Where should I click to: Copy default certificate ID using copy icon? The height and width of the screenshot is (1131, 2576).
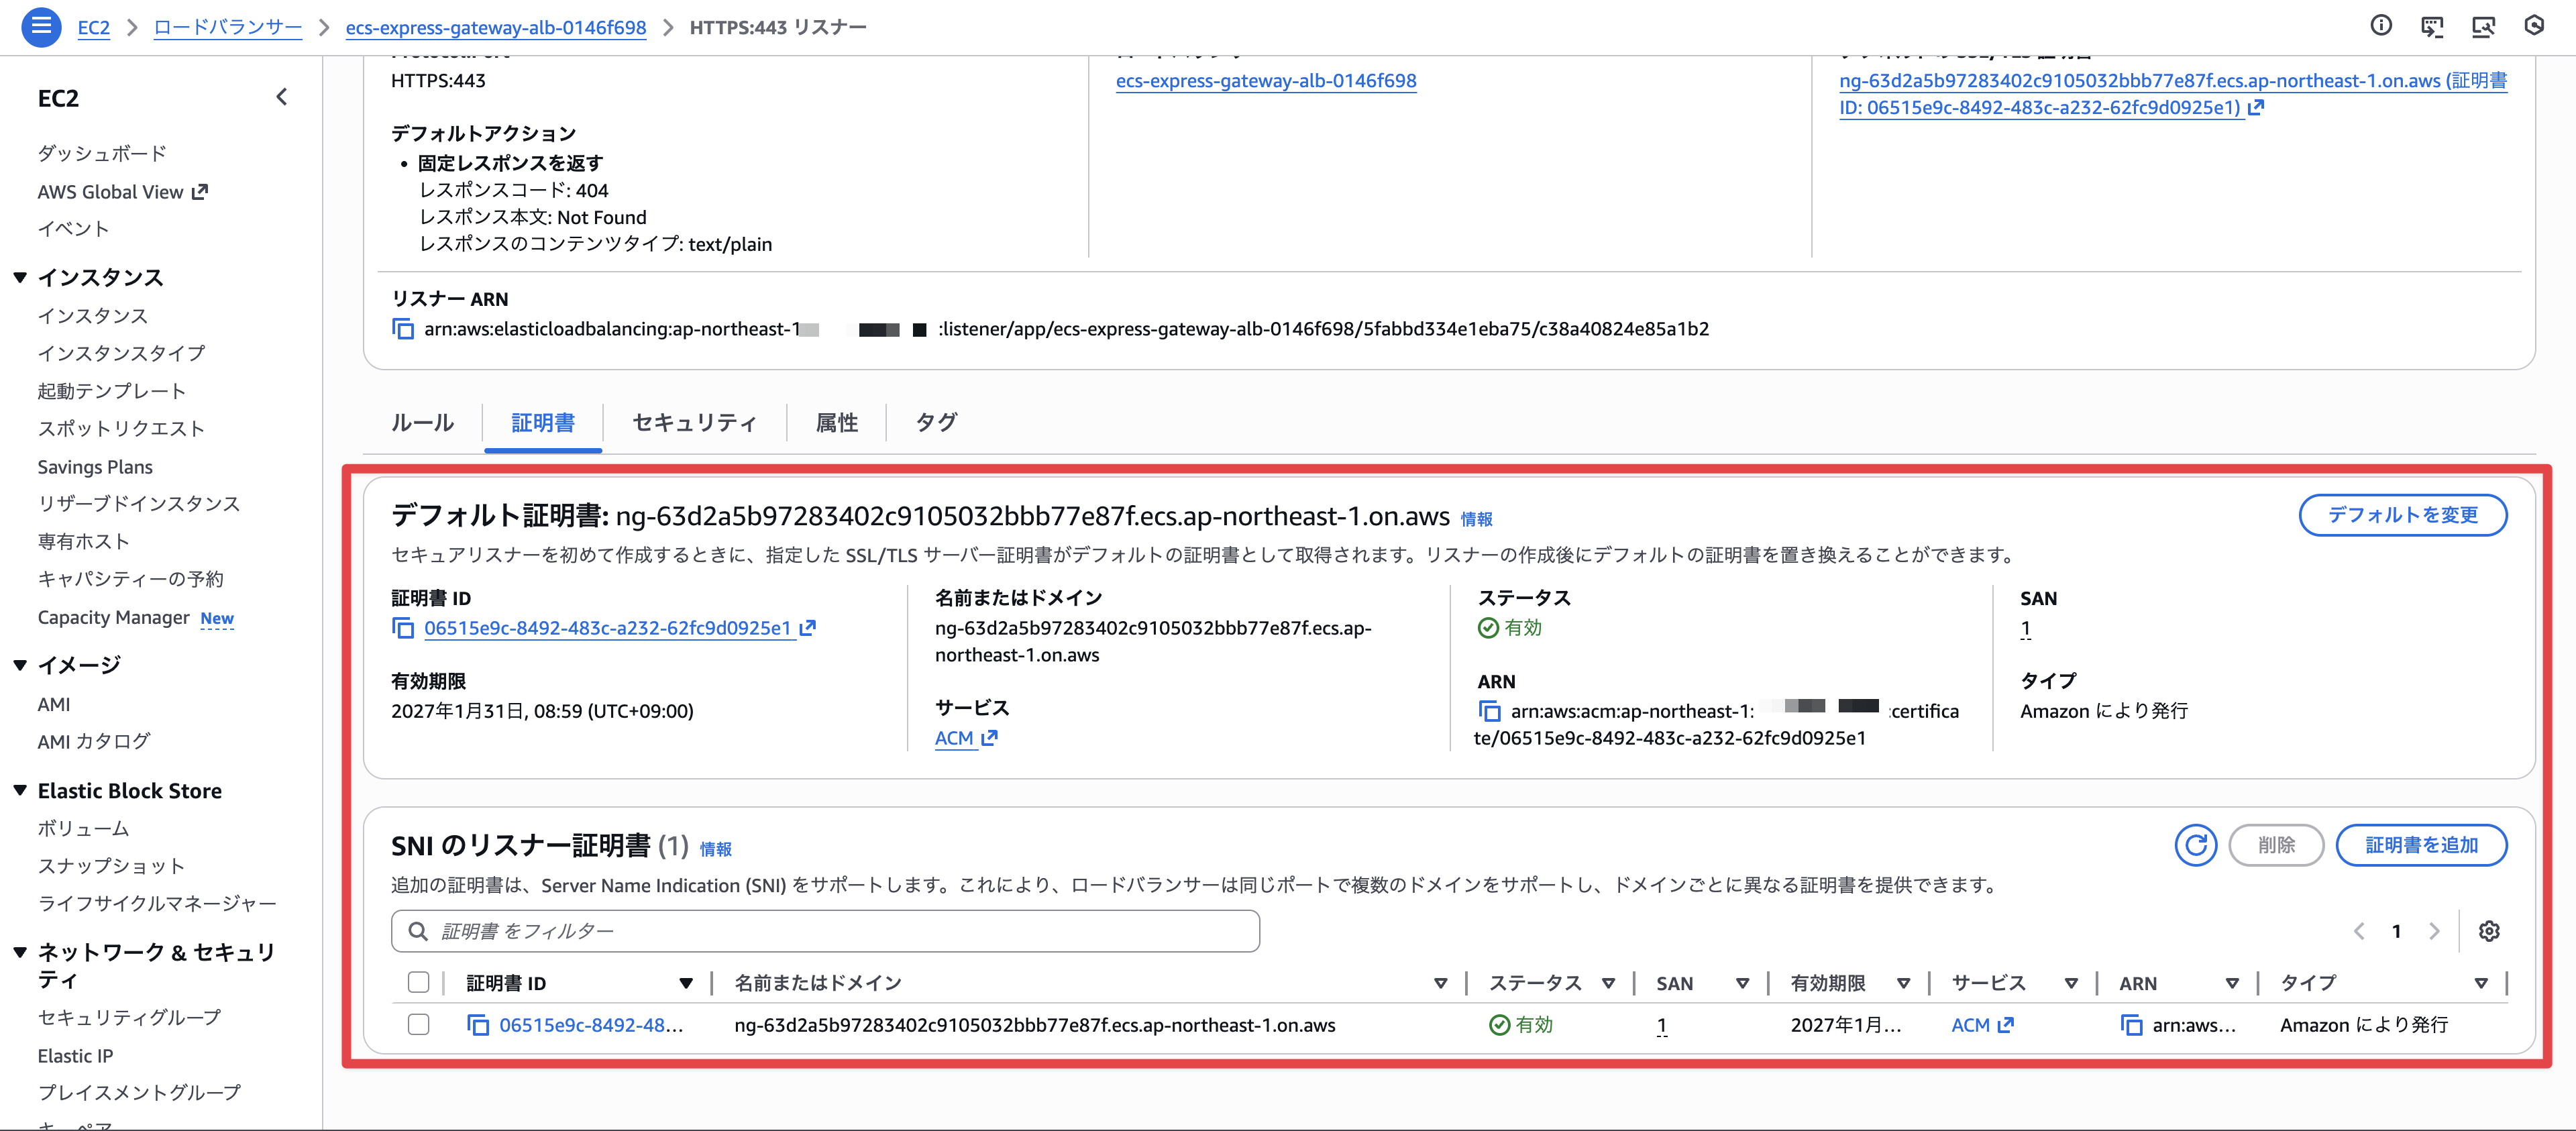point(403,628)
